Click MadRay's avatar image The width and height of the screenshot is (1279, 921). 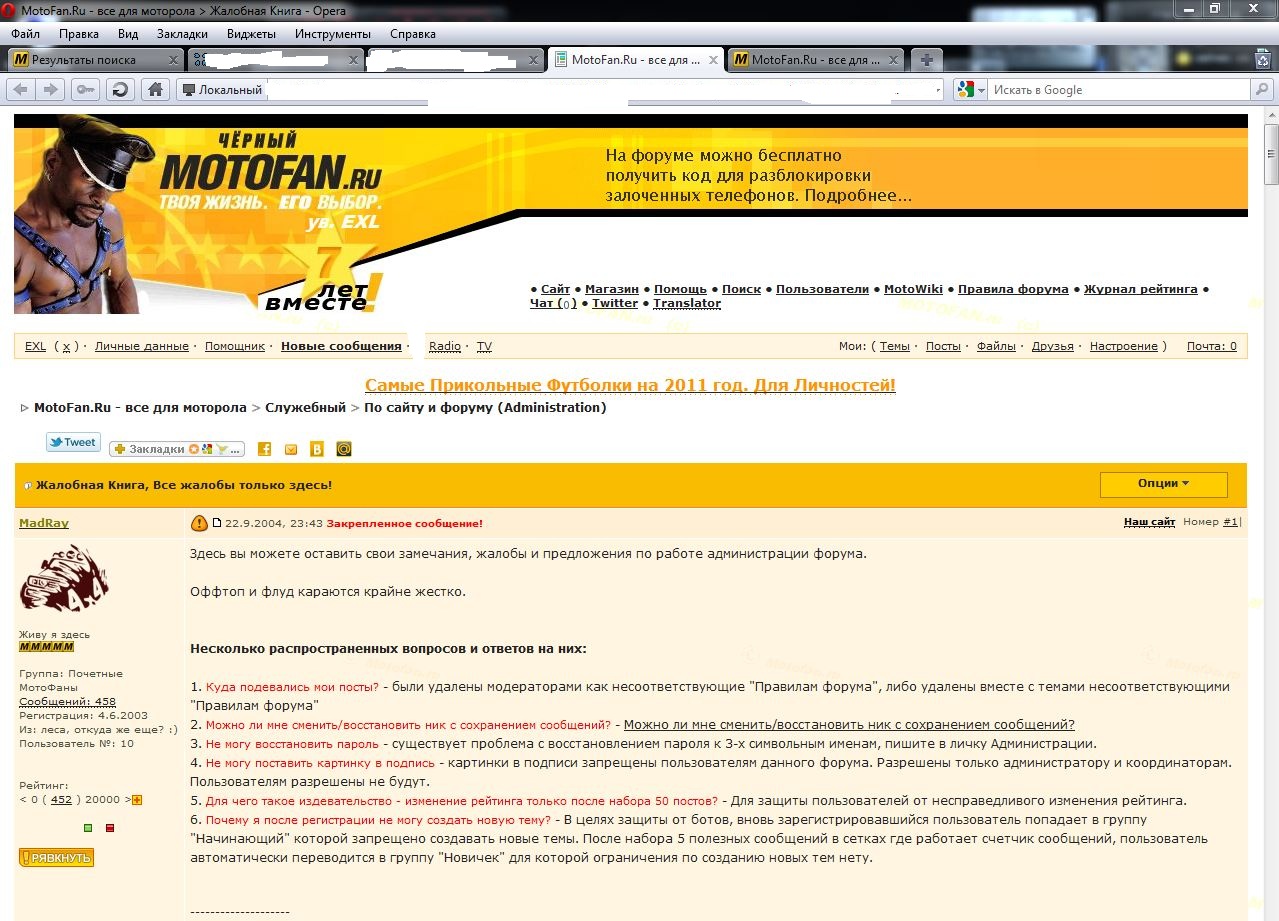point(63,580)
